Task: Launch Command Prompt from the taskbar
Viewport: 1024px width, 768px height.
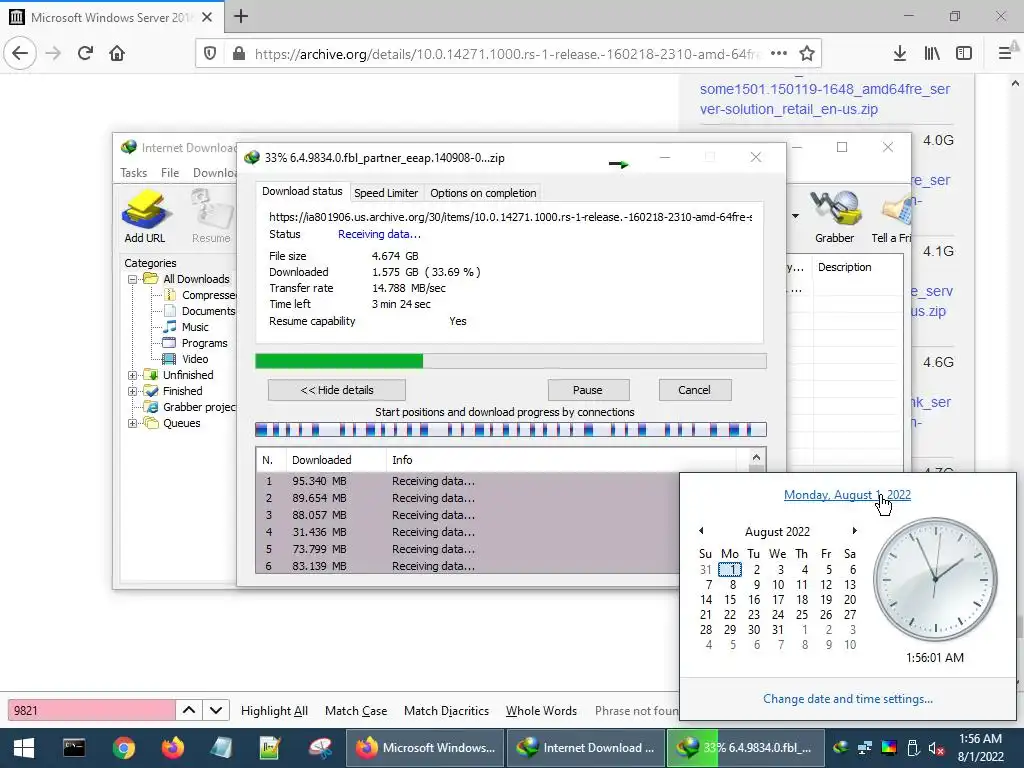Action: coord(74,748)
